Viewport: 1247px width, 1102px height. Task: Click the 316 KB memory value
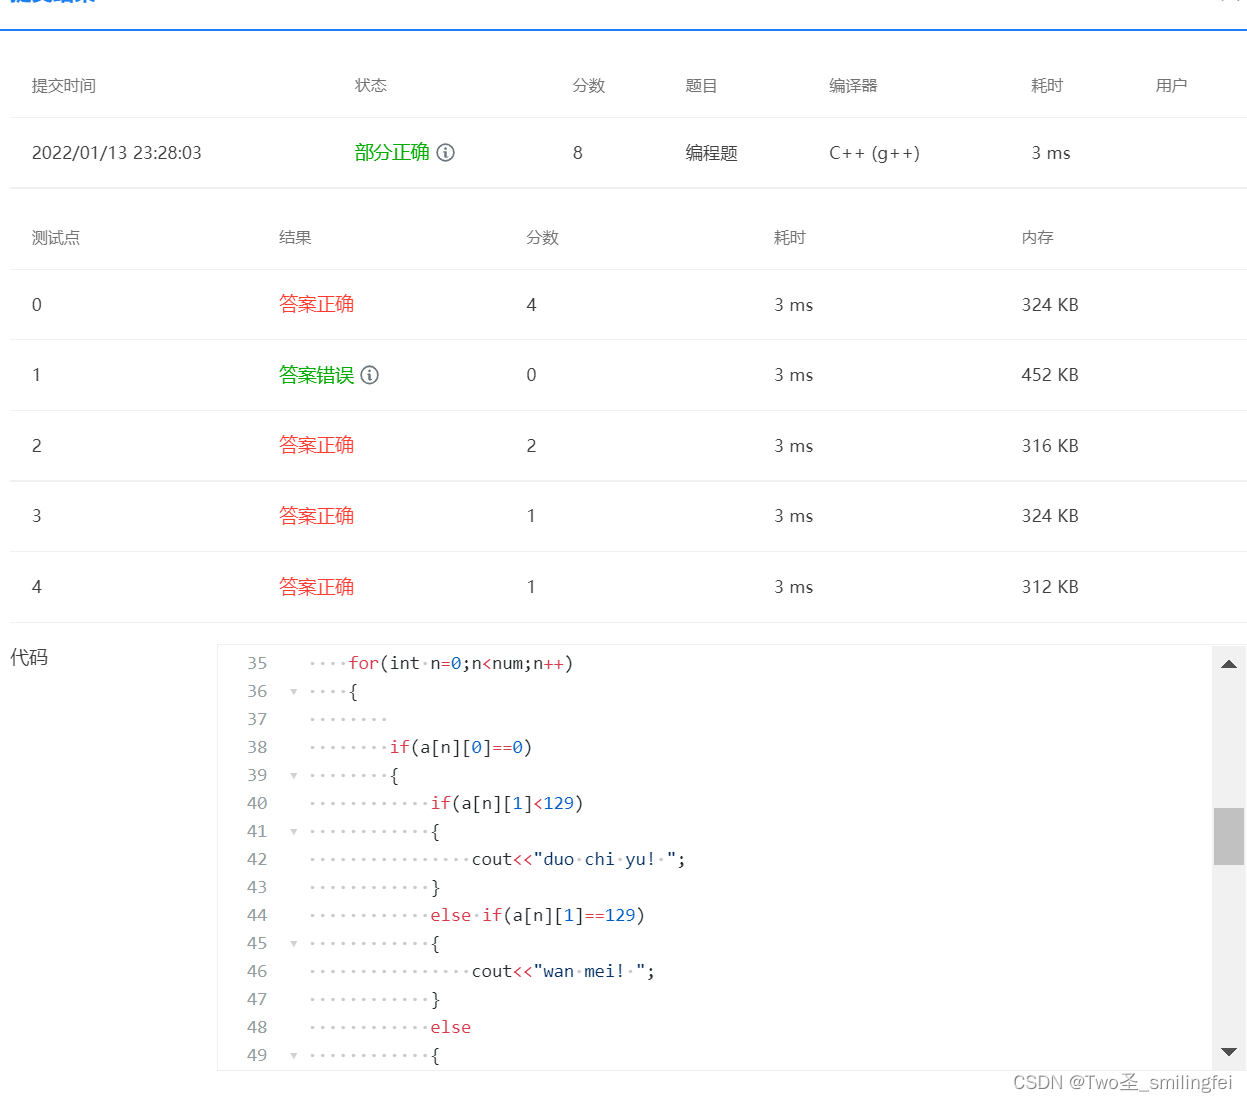(x=1050, y=446)
